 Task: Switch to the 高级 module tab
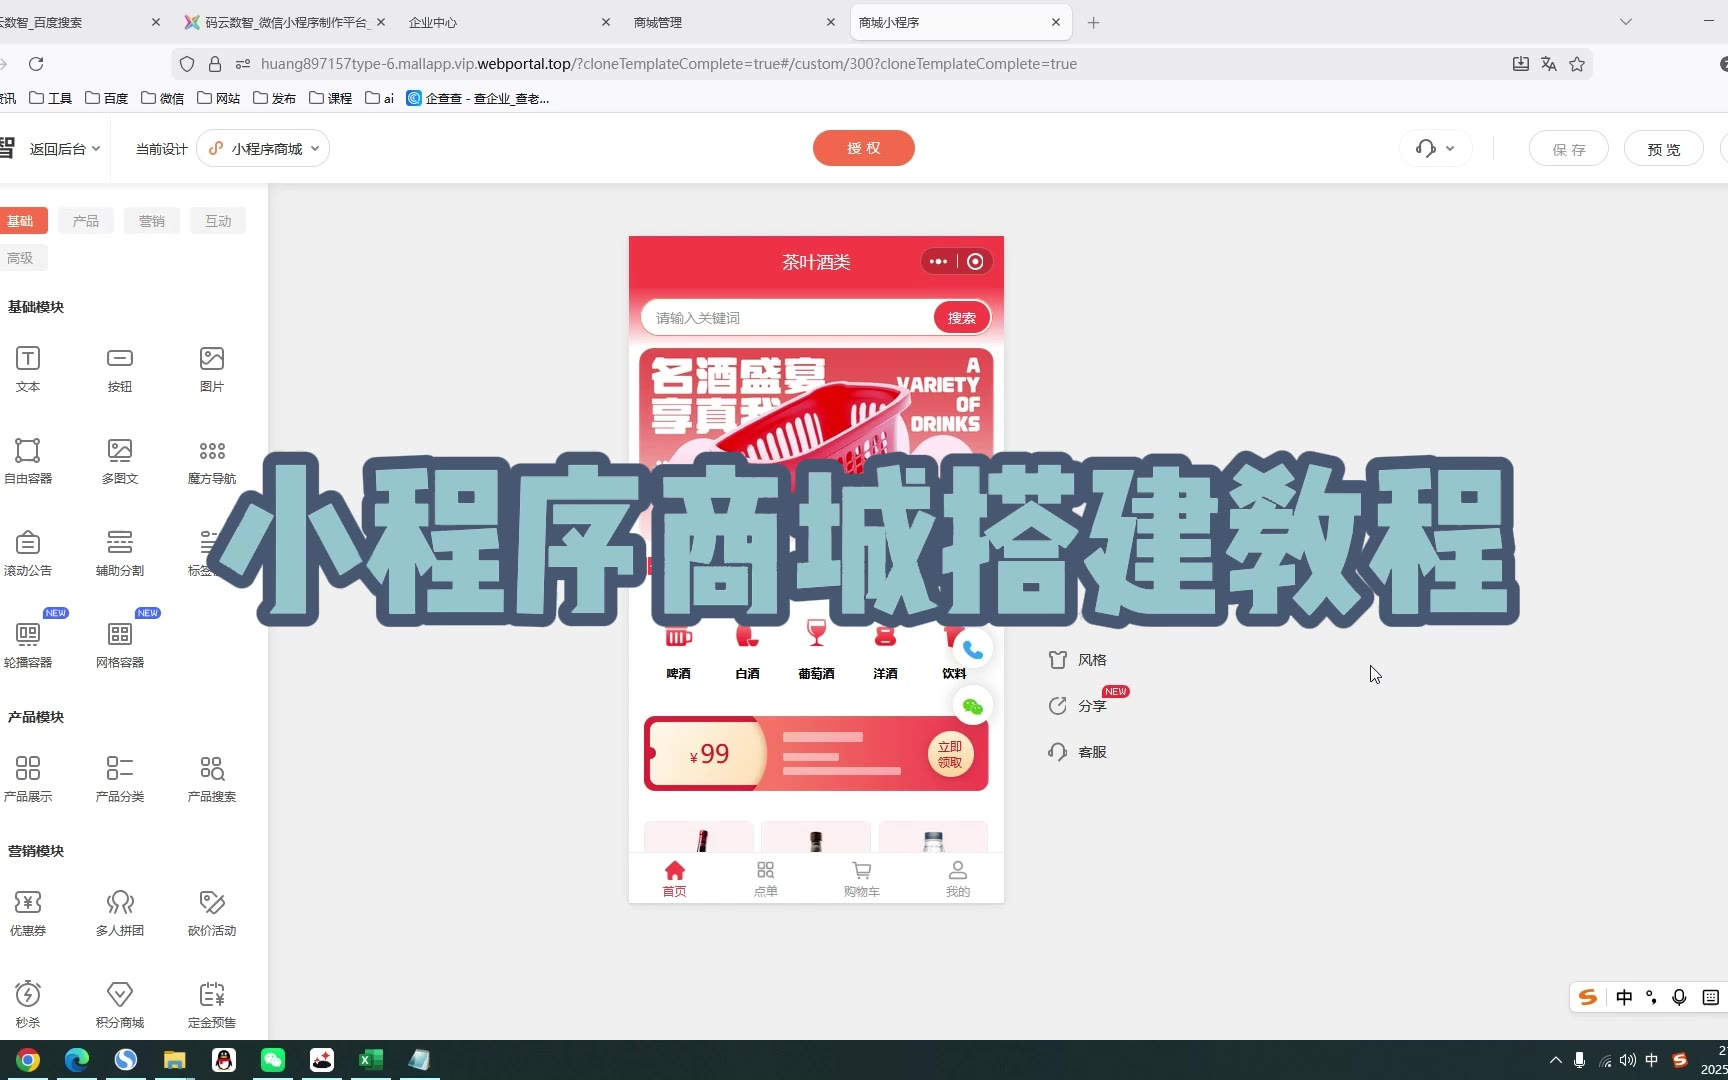(x=20, y=258)
